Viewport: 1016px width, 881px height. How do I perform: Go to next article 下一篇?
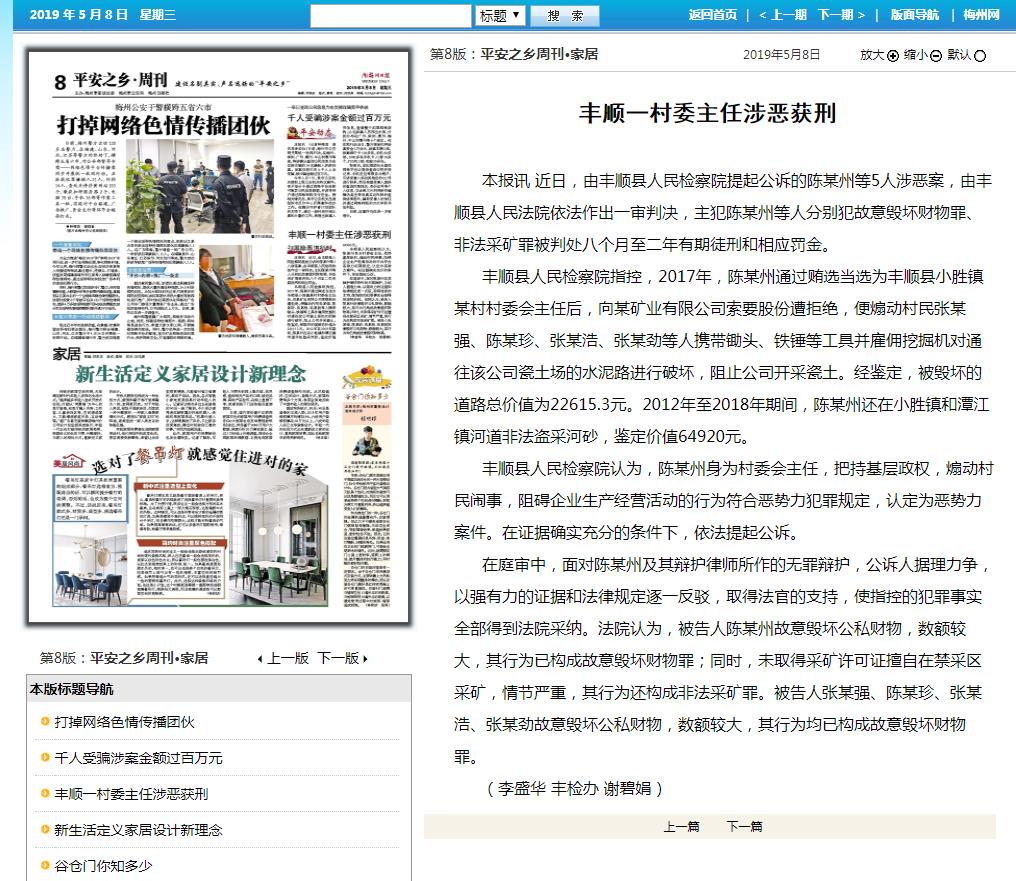click(x=744, y=827)
